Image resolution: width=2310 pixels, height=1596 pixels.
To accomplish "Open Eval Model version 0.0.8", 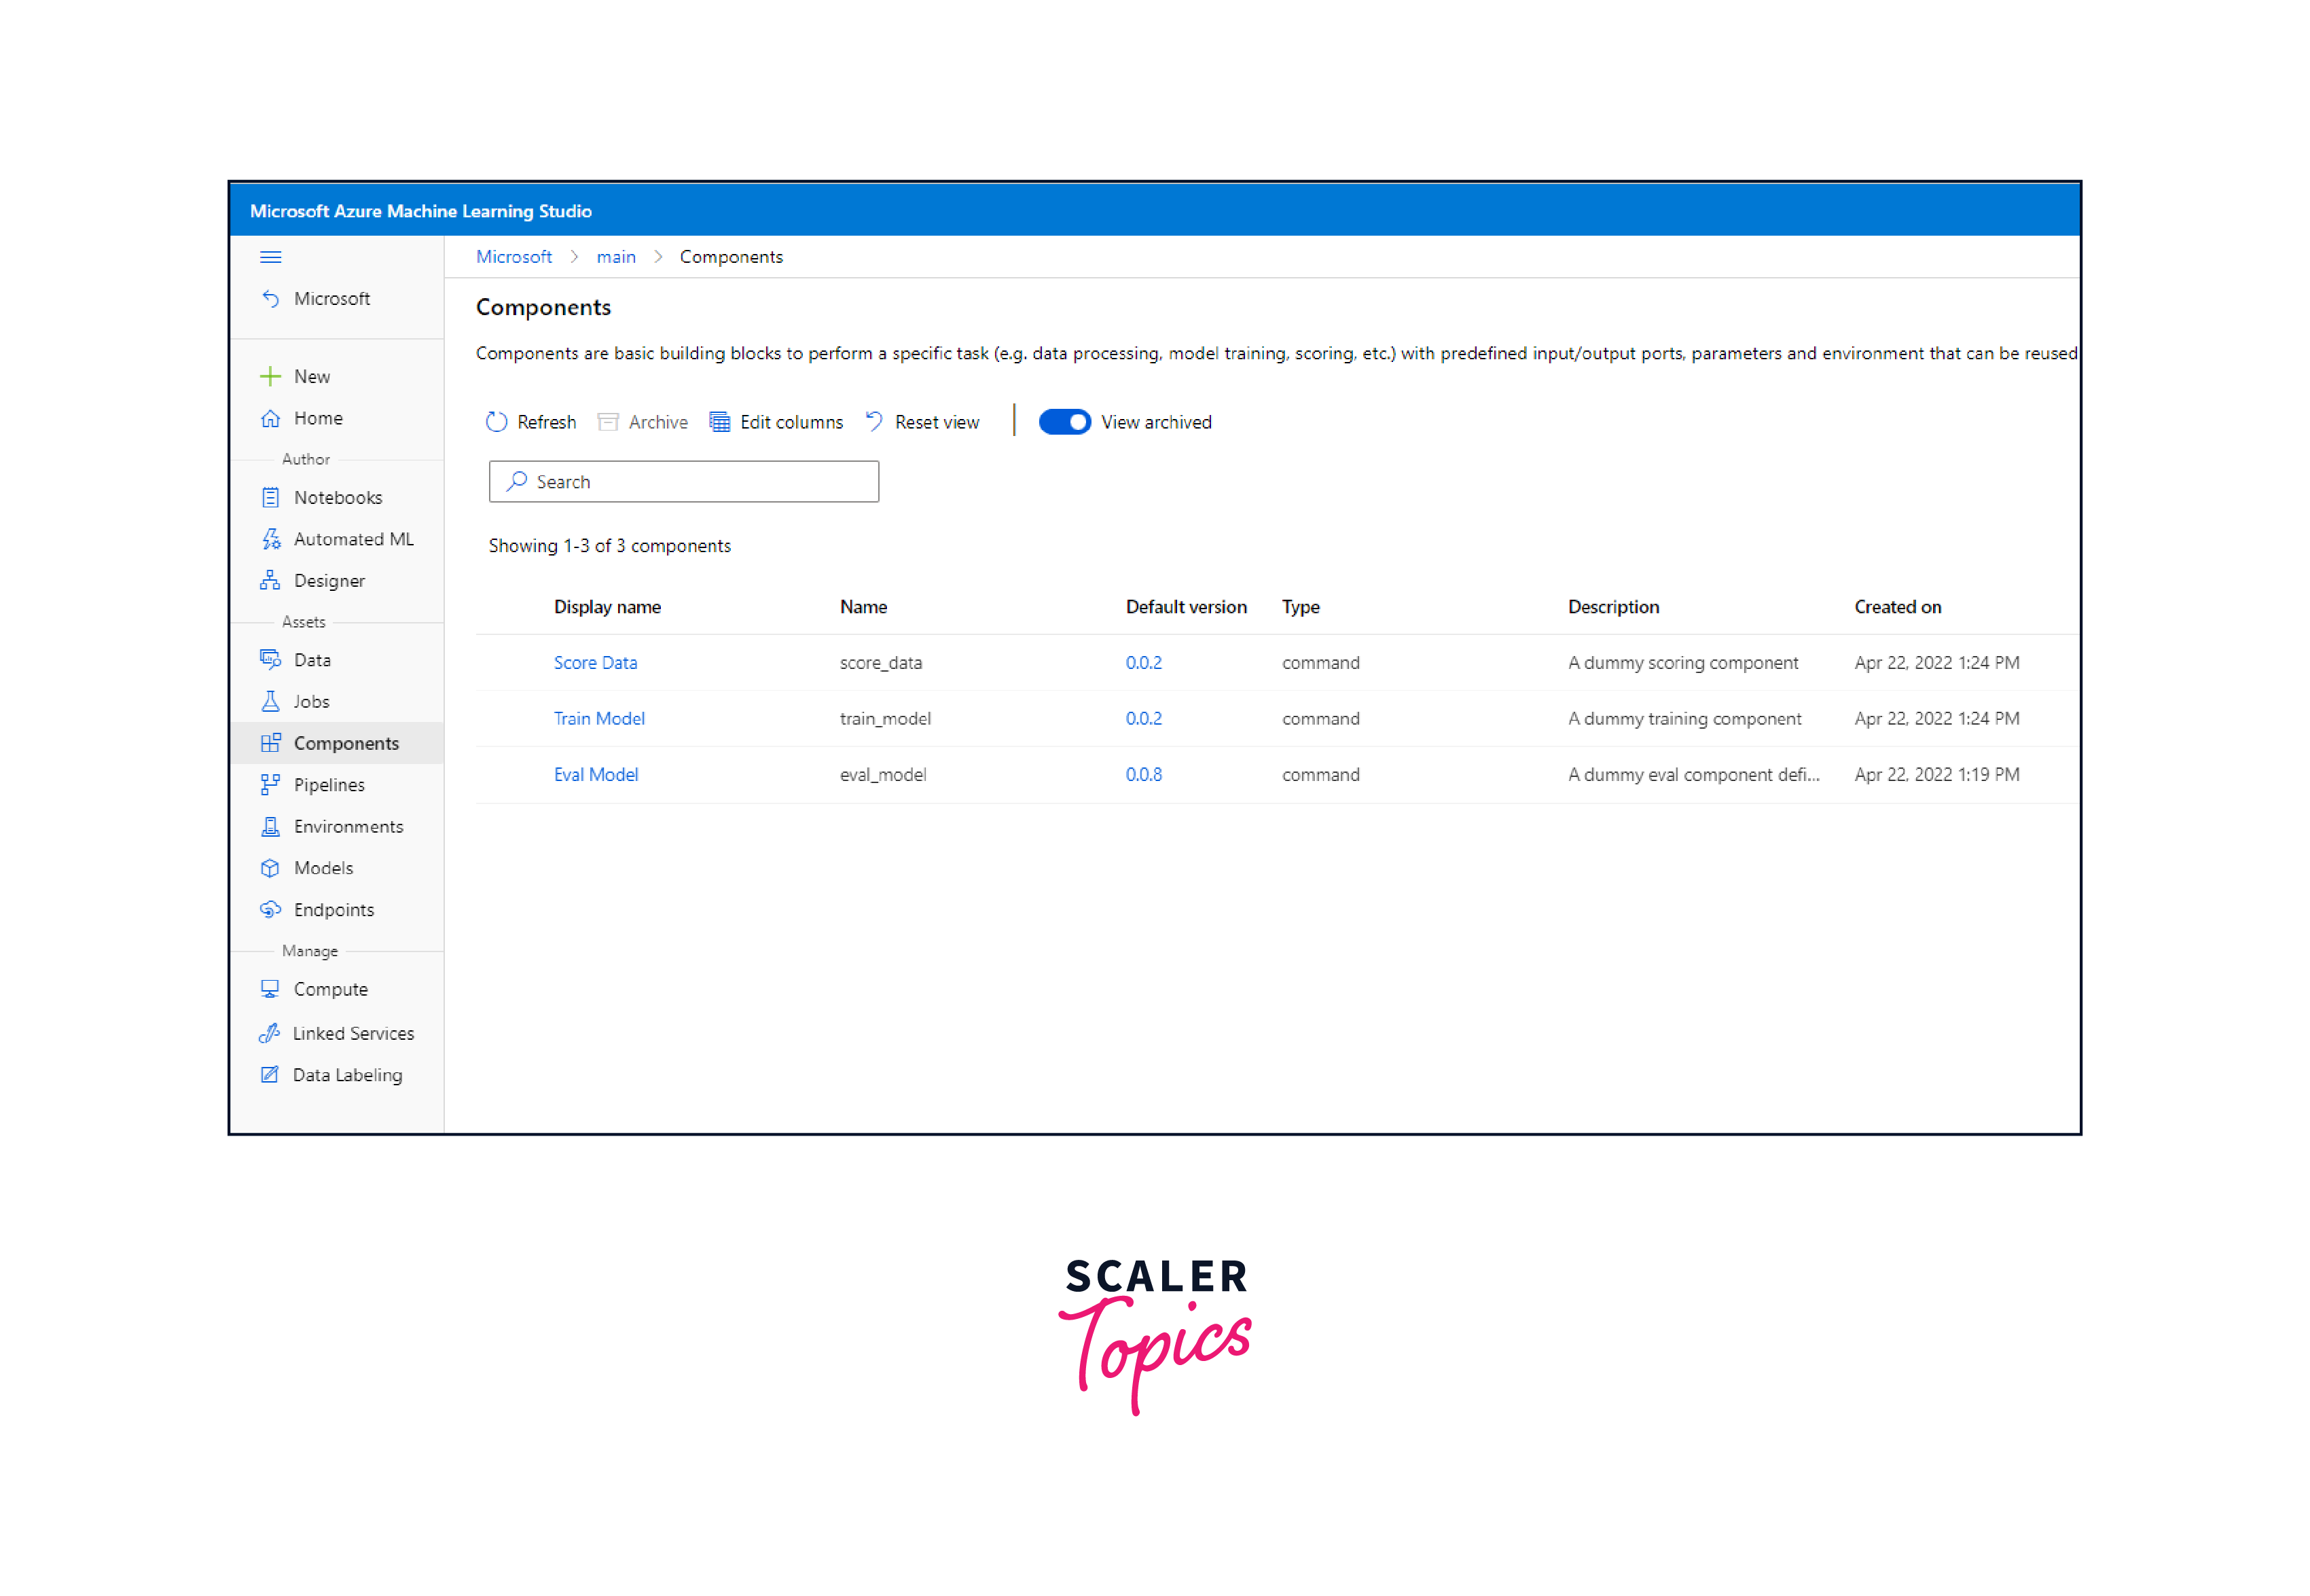I will (1143, 775).
